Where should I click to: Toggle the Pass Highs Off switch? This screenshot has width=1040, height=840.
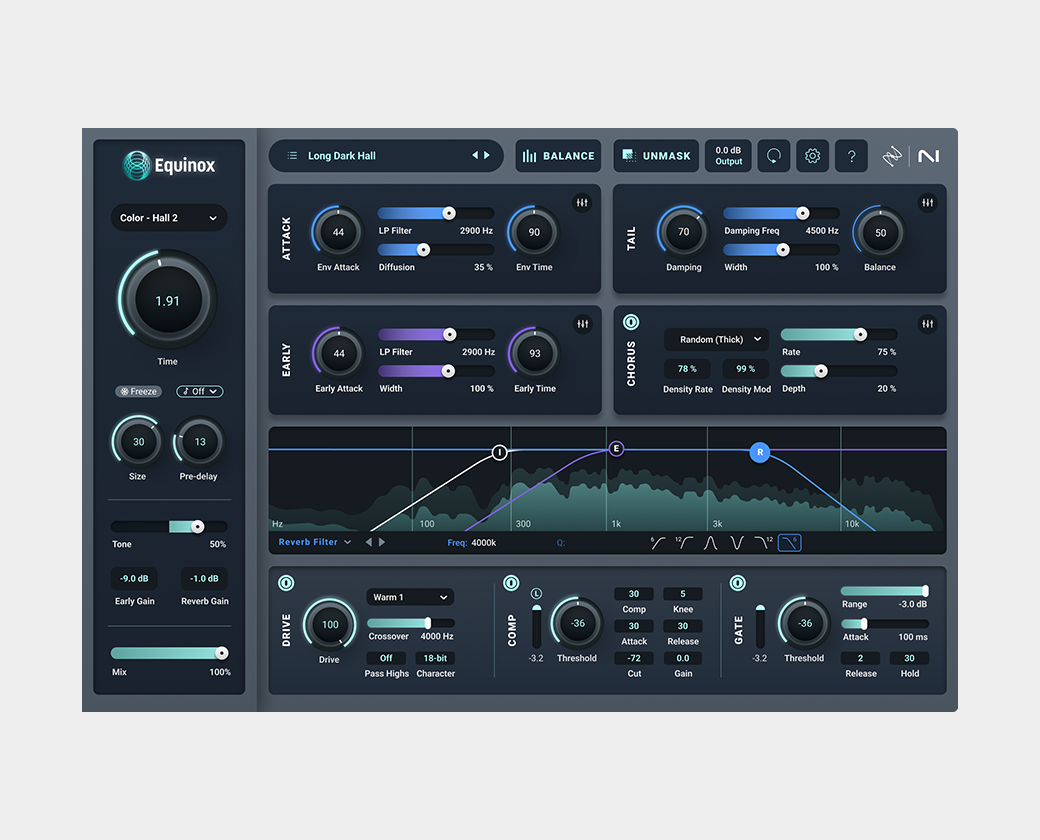pyautogui.click(x=386, y=658)
